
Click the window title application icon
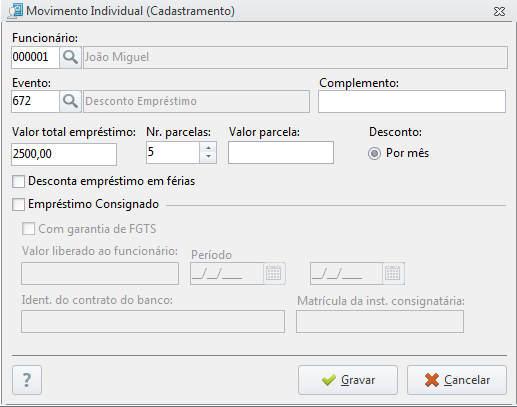click(x=16, y=11)
